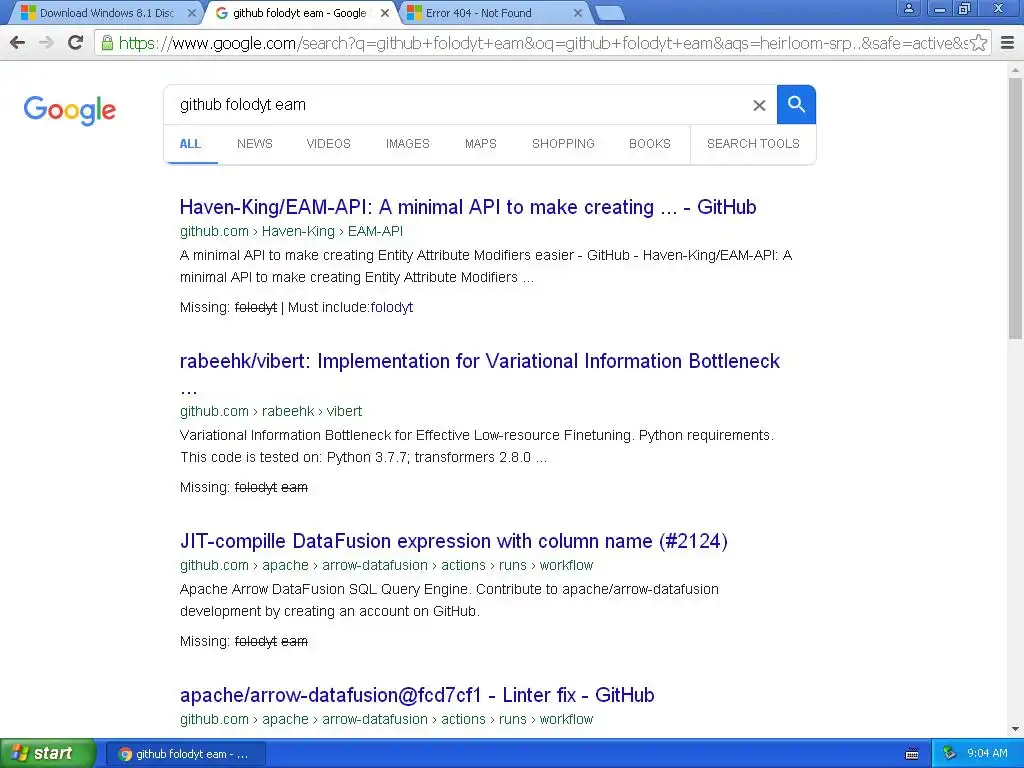Viewport: 1024px width, 768px height.
Task: Reload the page with the refresh icon
Action: point(76,43)
